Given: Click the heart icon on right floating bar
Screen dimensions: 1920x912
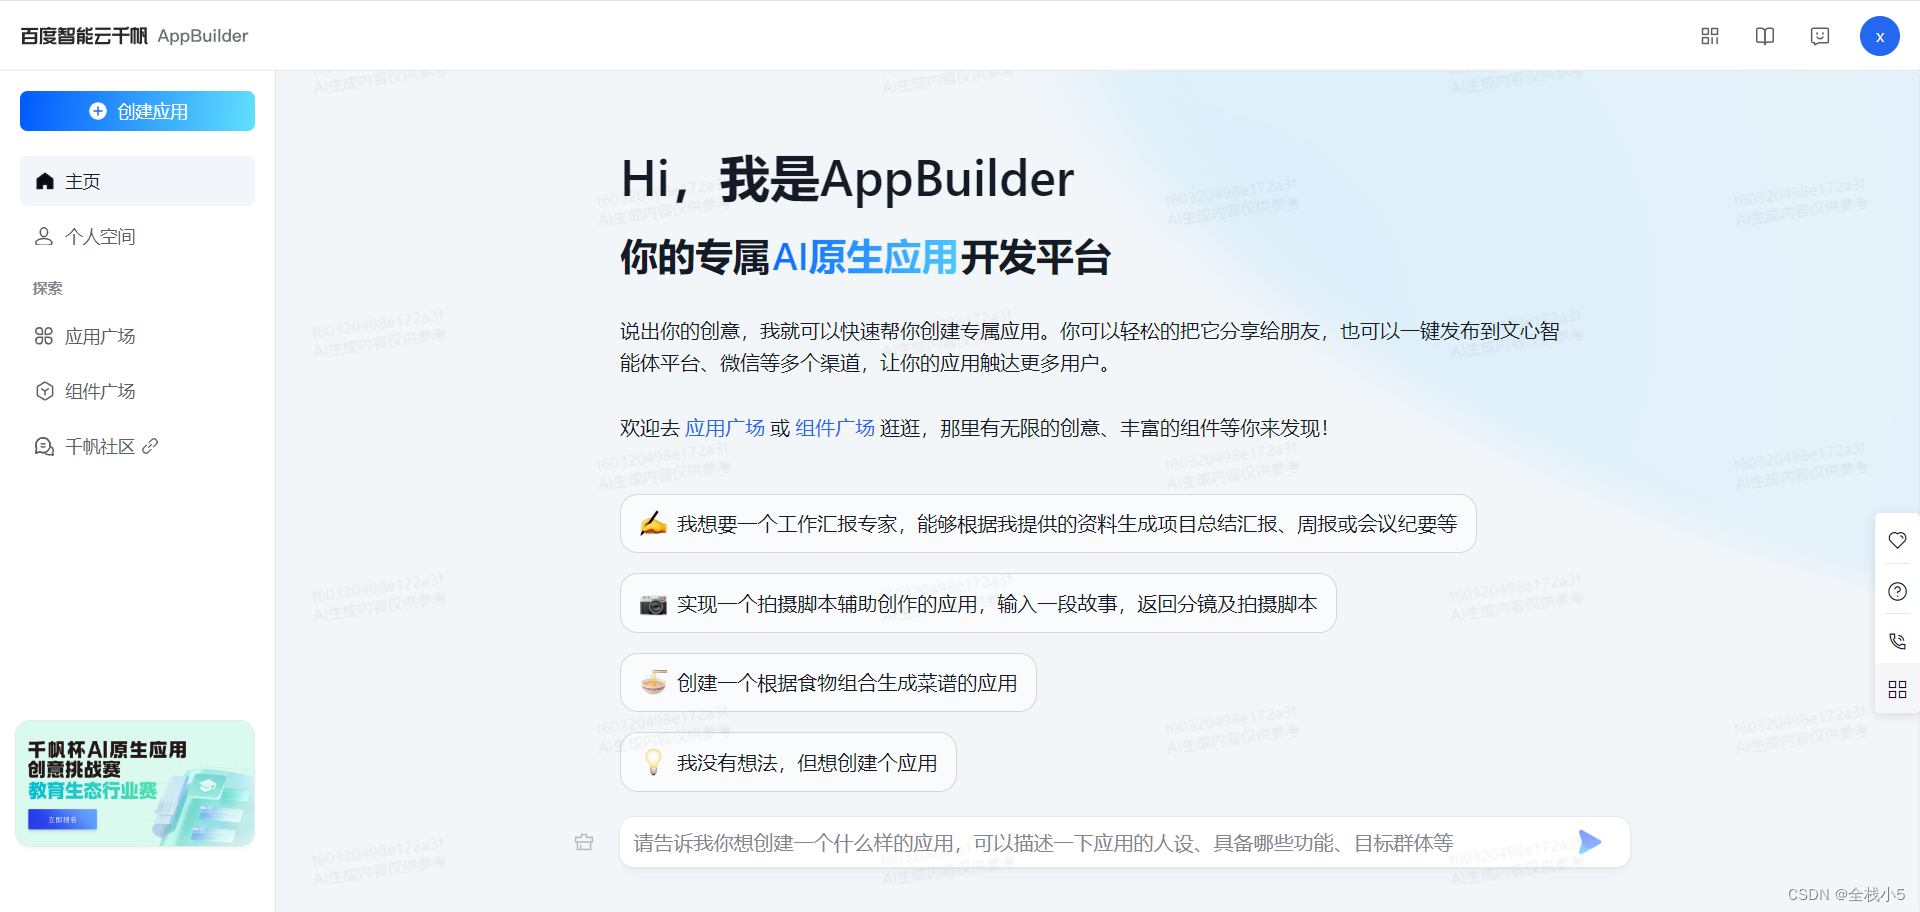Looking at the screenshot, I should 1897,540.
